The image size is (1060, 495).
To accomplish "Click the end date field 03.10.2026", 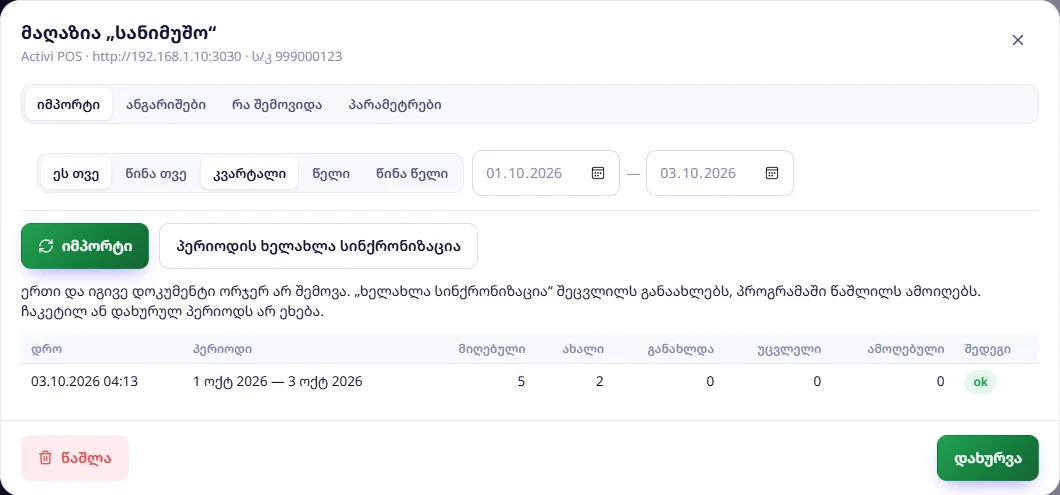I will pyautogui.click(x=719, y=173).
